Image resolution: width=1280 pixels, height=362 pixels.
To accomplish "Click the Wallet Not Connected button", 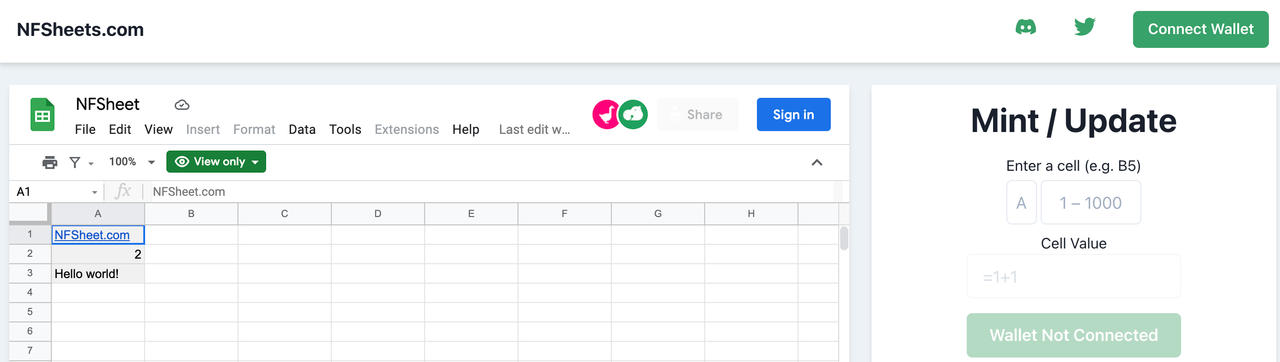I will pos(1073,335).
